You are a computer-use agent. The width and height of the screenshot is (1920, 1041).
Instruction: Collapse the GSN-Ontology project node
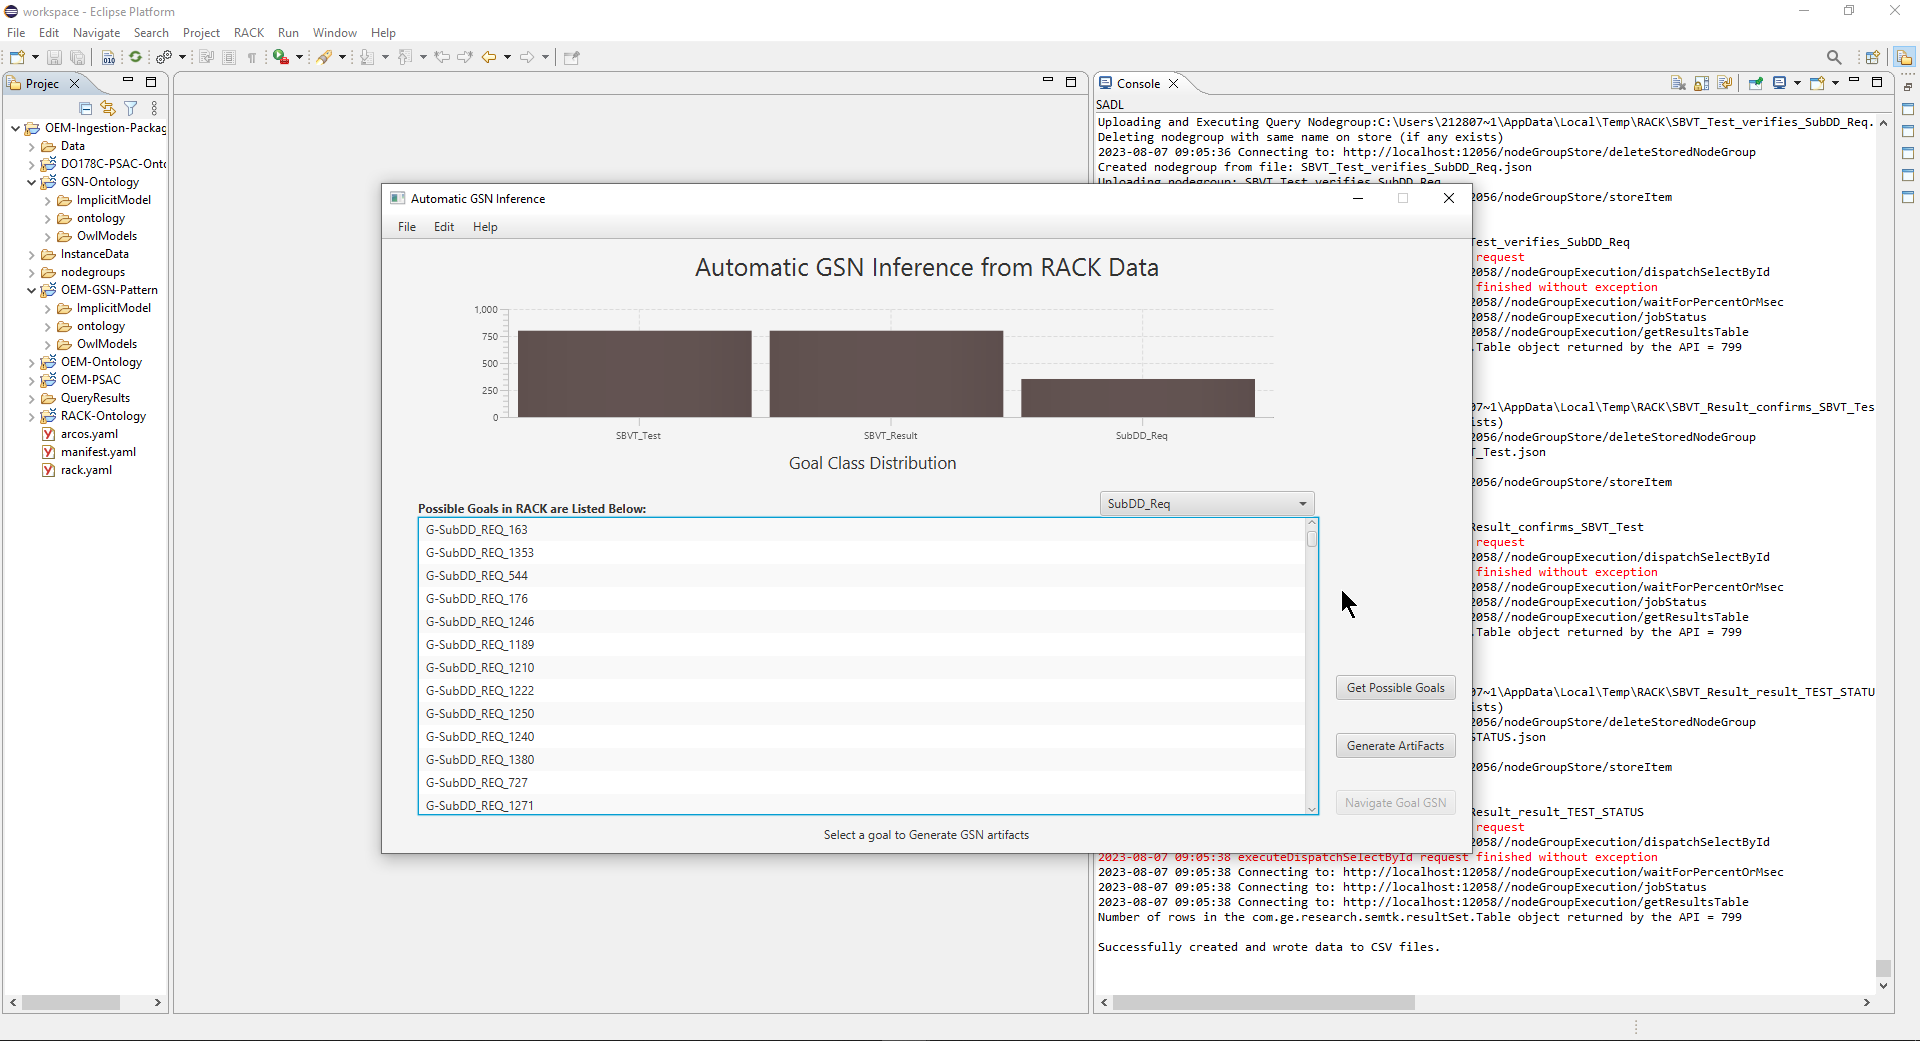31,182
